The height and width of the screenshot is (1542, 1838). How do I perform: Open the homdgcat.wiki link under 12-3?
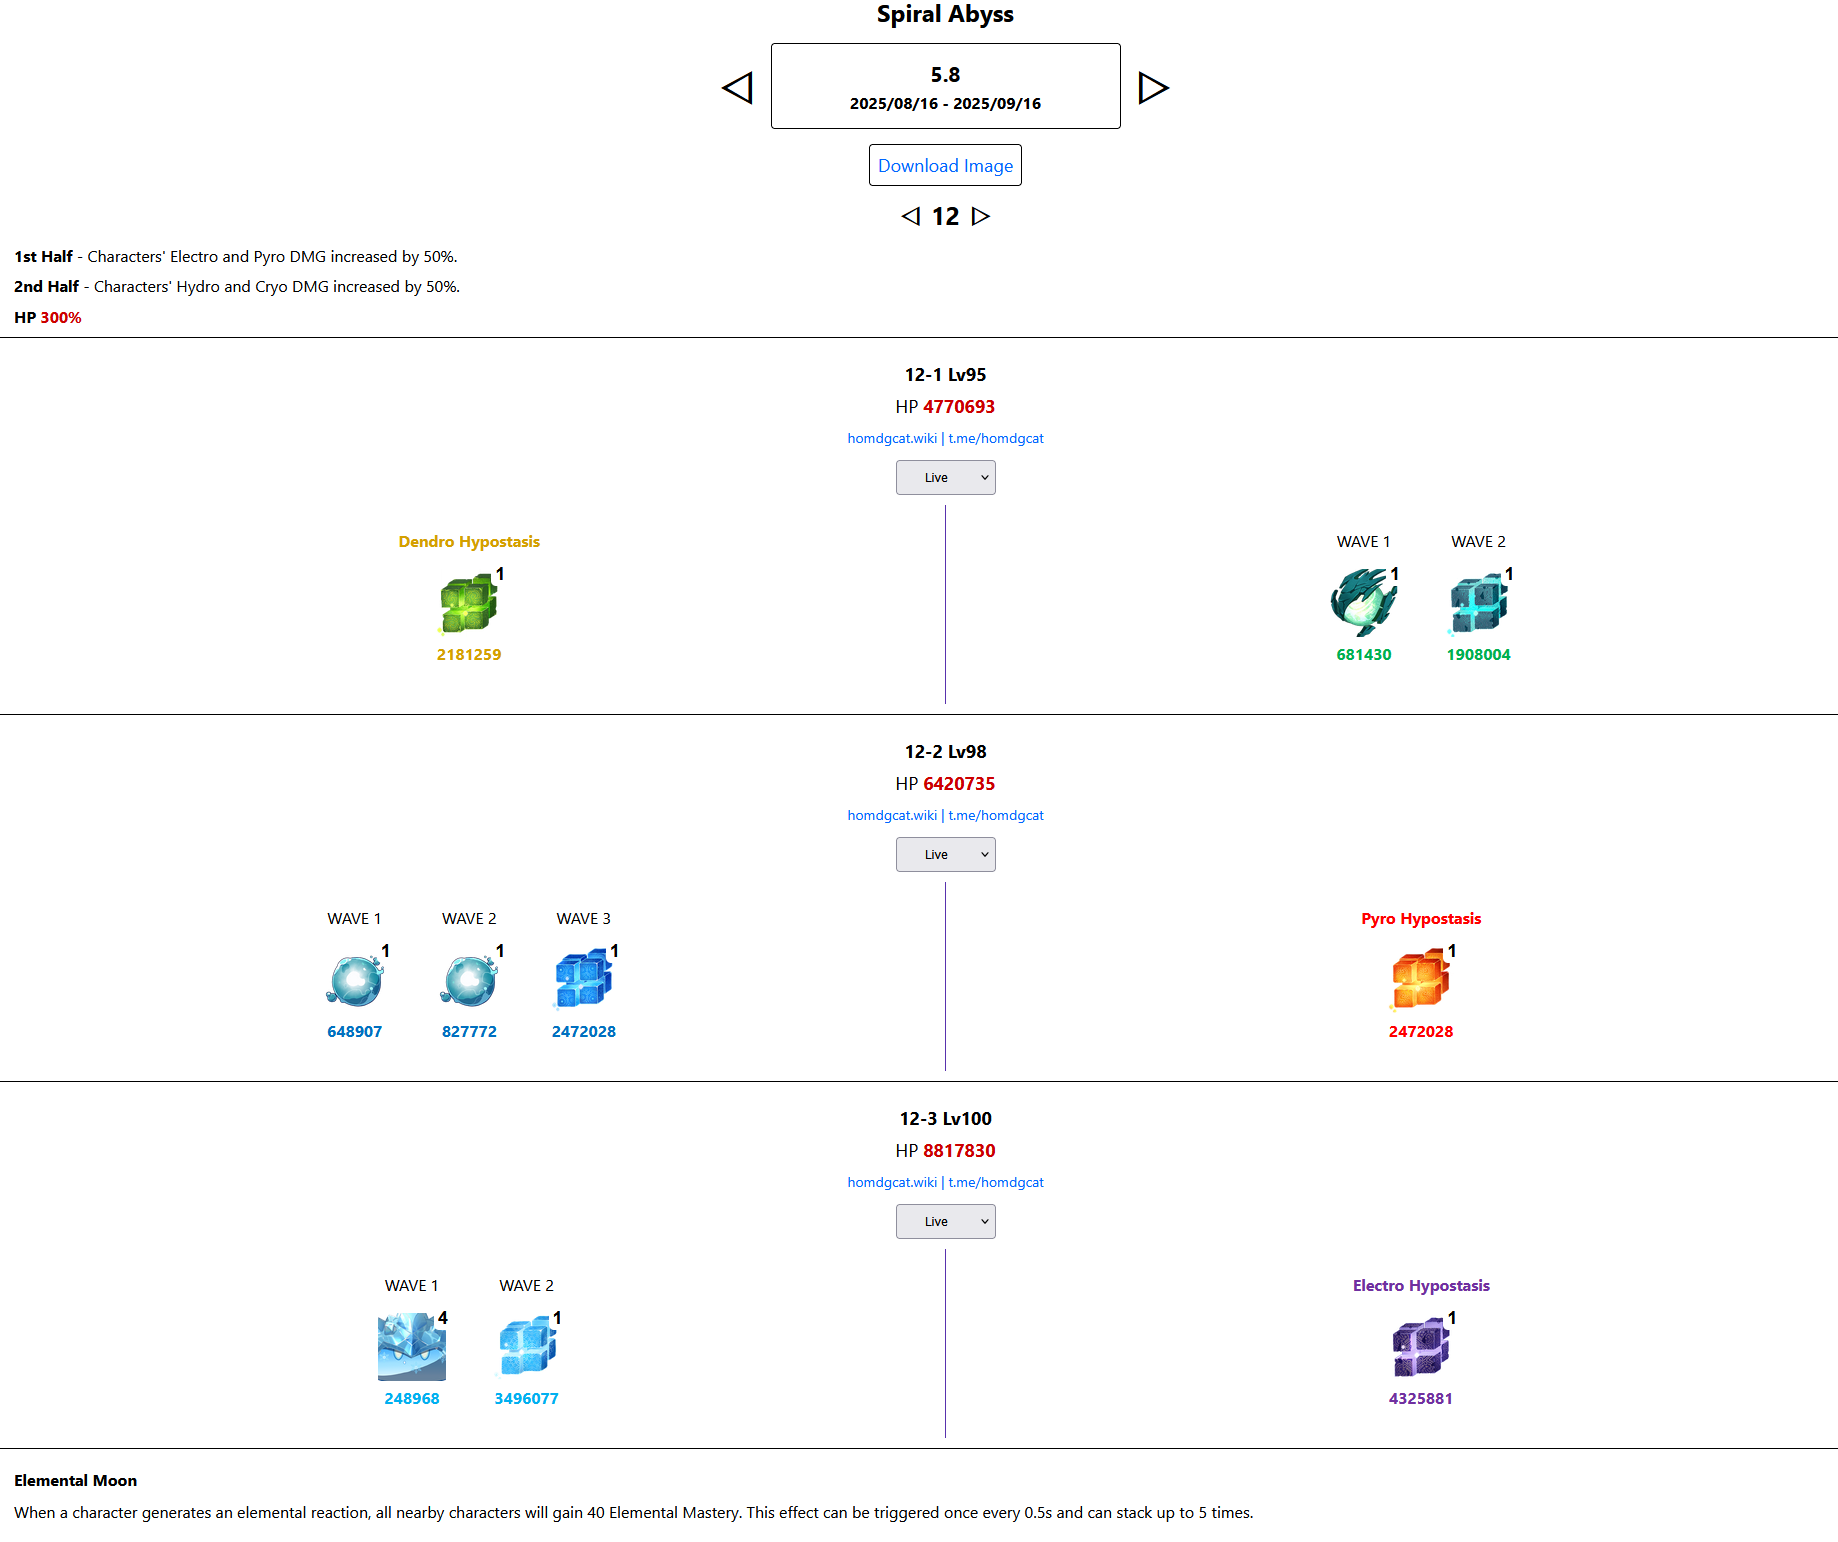pos(892,1182)
